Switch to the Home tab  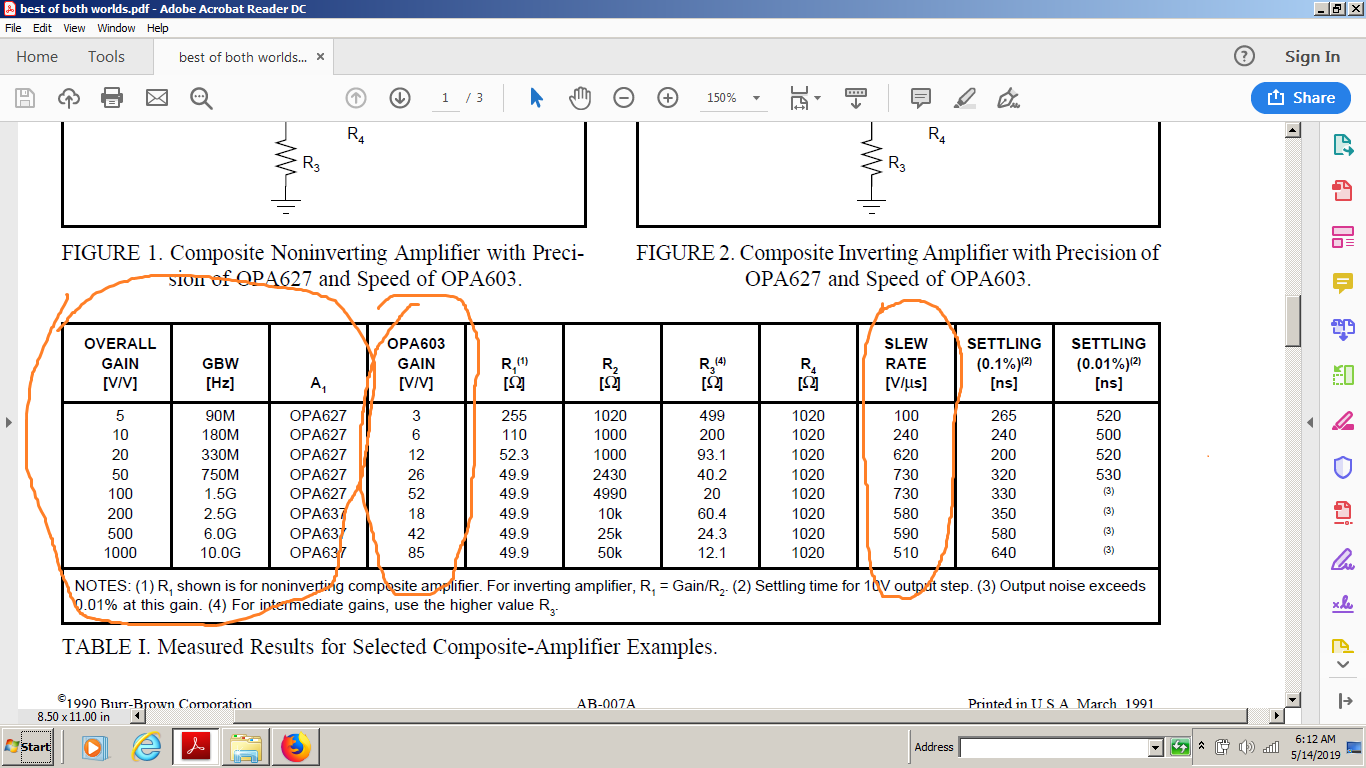(x=37, y=57)
